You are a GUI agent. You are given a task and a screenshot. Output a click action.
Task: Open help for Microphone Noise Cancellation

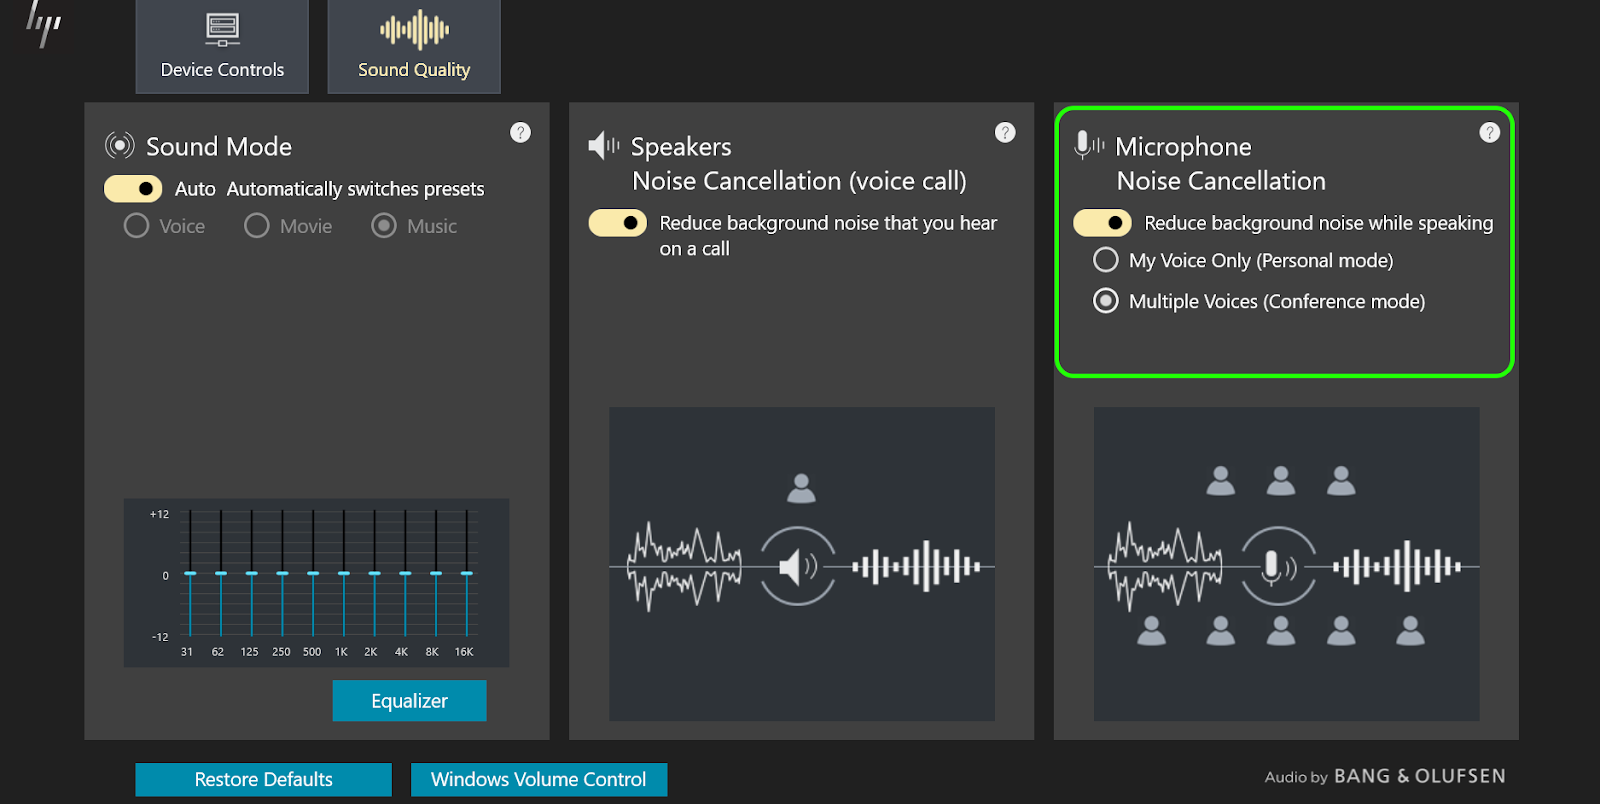(x=1489, y=132)
